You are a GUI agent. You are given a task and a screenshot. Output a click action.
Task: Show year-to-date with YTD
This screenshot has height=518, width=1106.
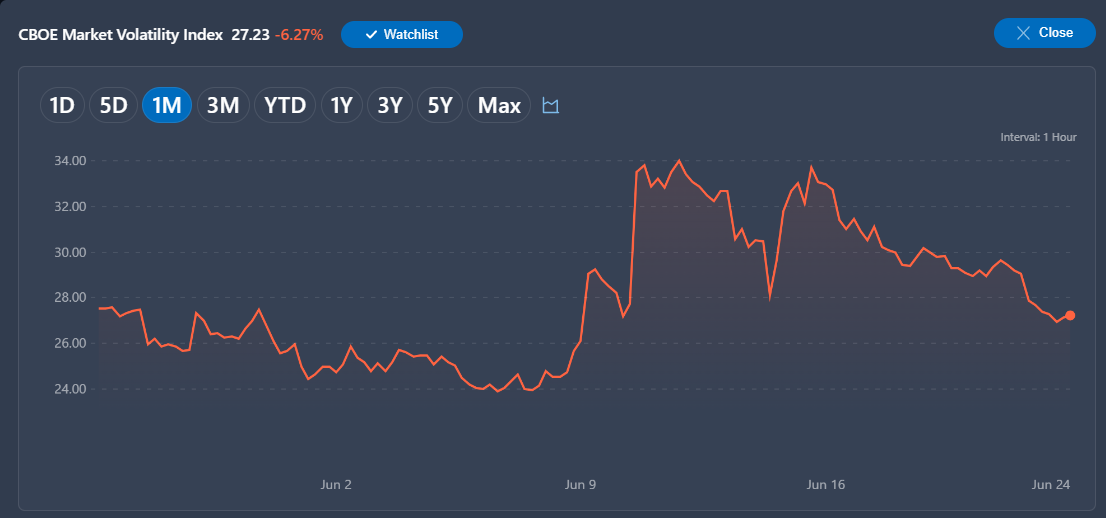[285, 105]
